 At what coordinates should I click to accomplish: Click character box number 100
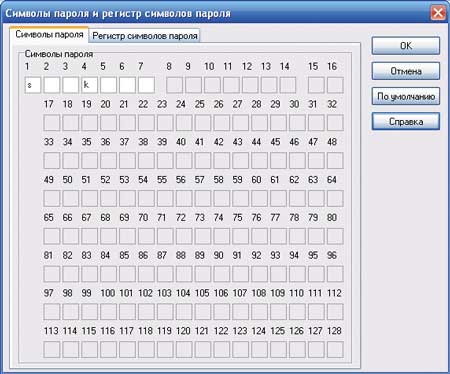[x=108, y=312]
